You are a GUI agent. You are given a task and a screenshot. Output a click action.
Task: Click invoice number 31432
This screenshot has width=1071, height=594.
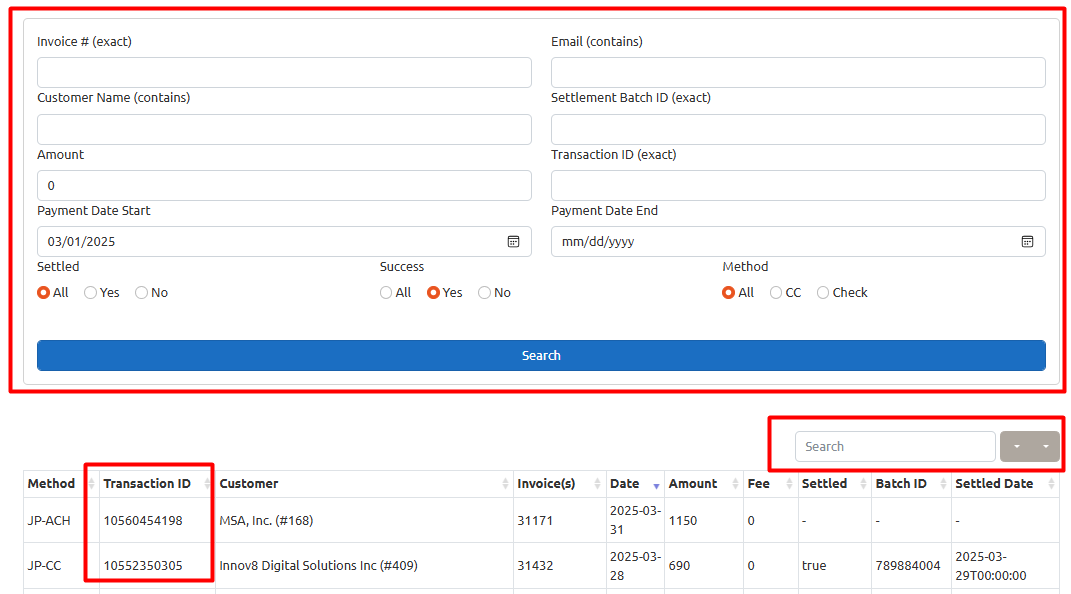pos(535,566)
